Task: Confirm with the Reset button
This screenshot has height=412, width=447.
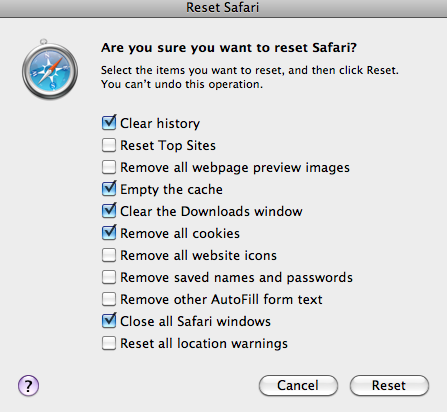Action: click(389, 386)
